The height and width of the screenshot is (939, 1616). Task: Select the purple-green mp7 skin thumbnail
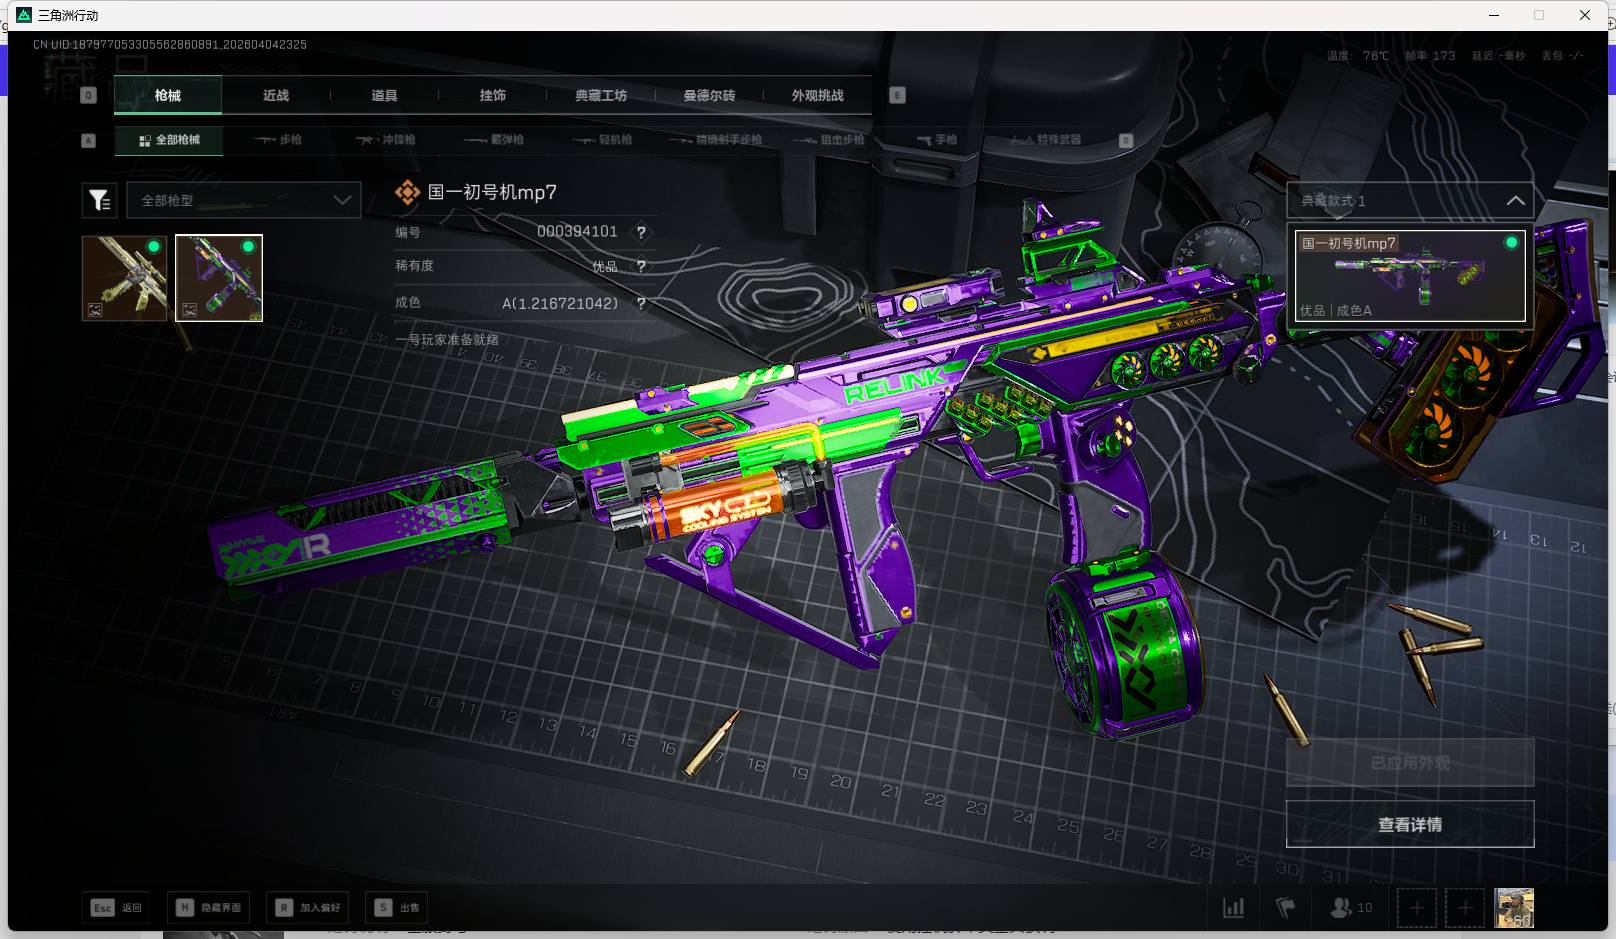(x=219, y=278)
